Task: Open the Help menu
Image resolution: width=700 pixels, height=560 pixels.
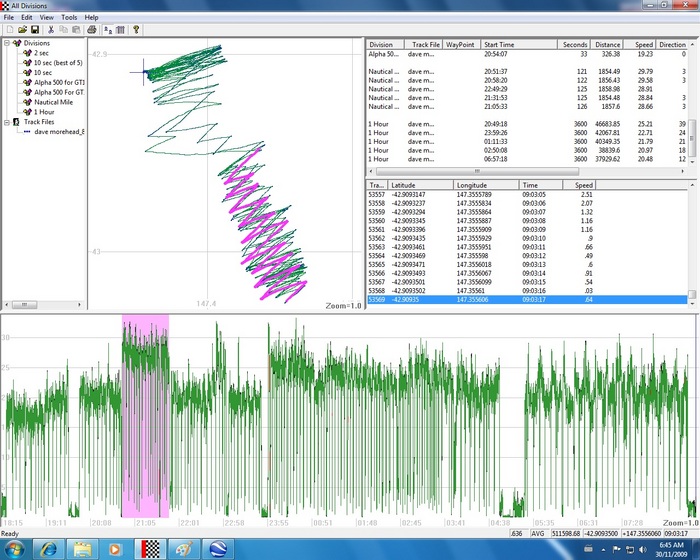Action: 91,17
